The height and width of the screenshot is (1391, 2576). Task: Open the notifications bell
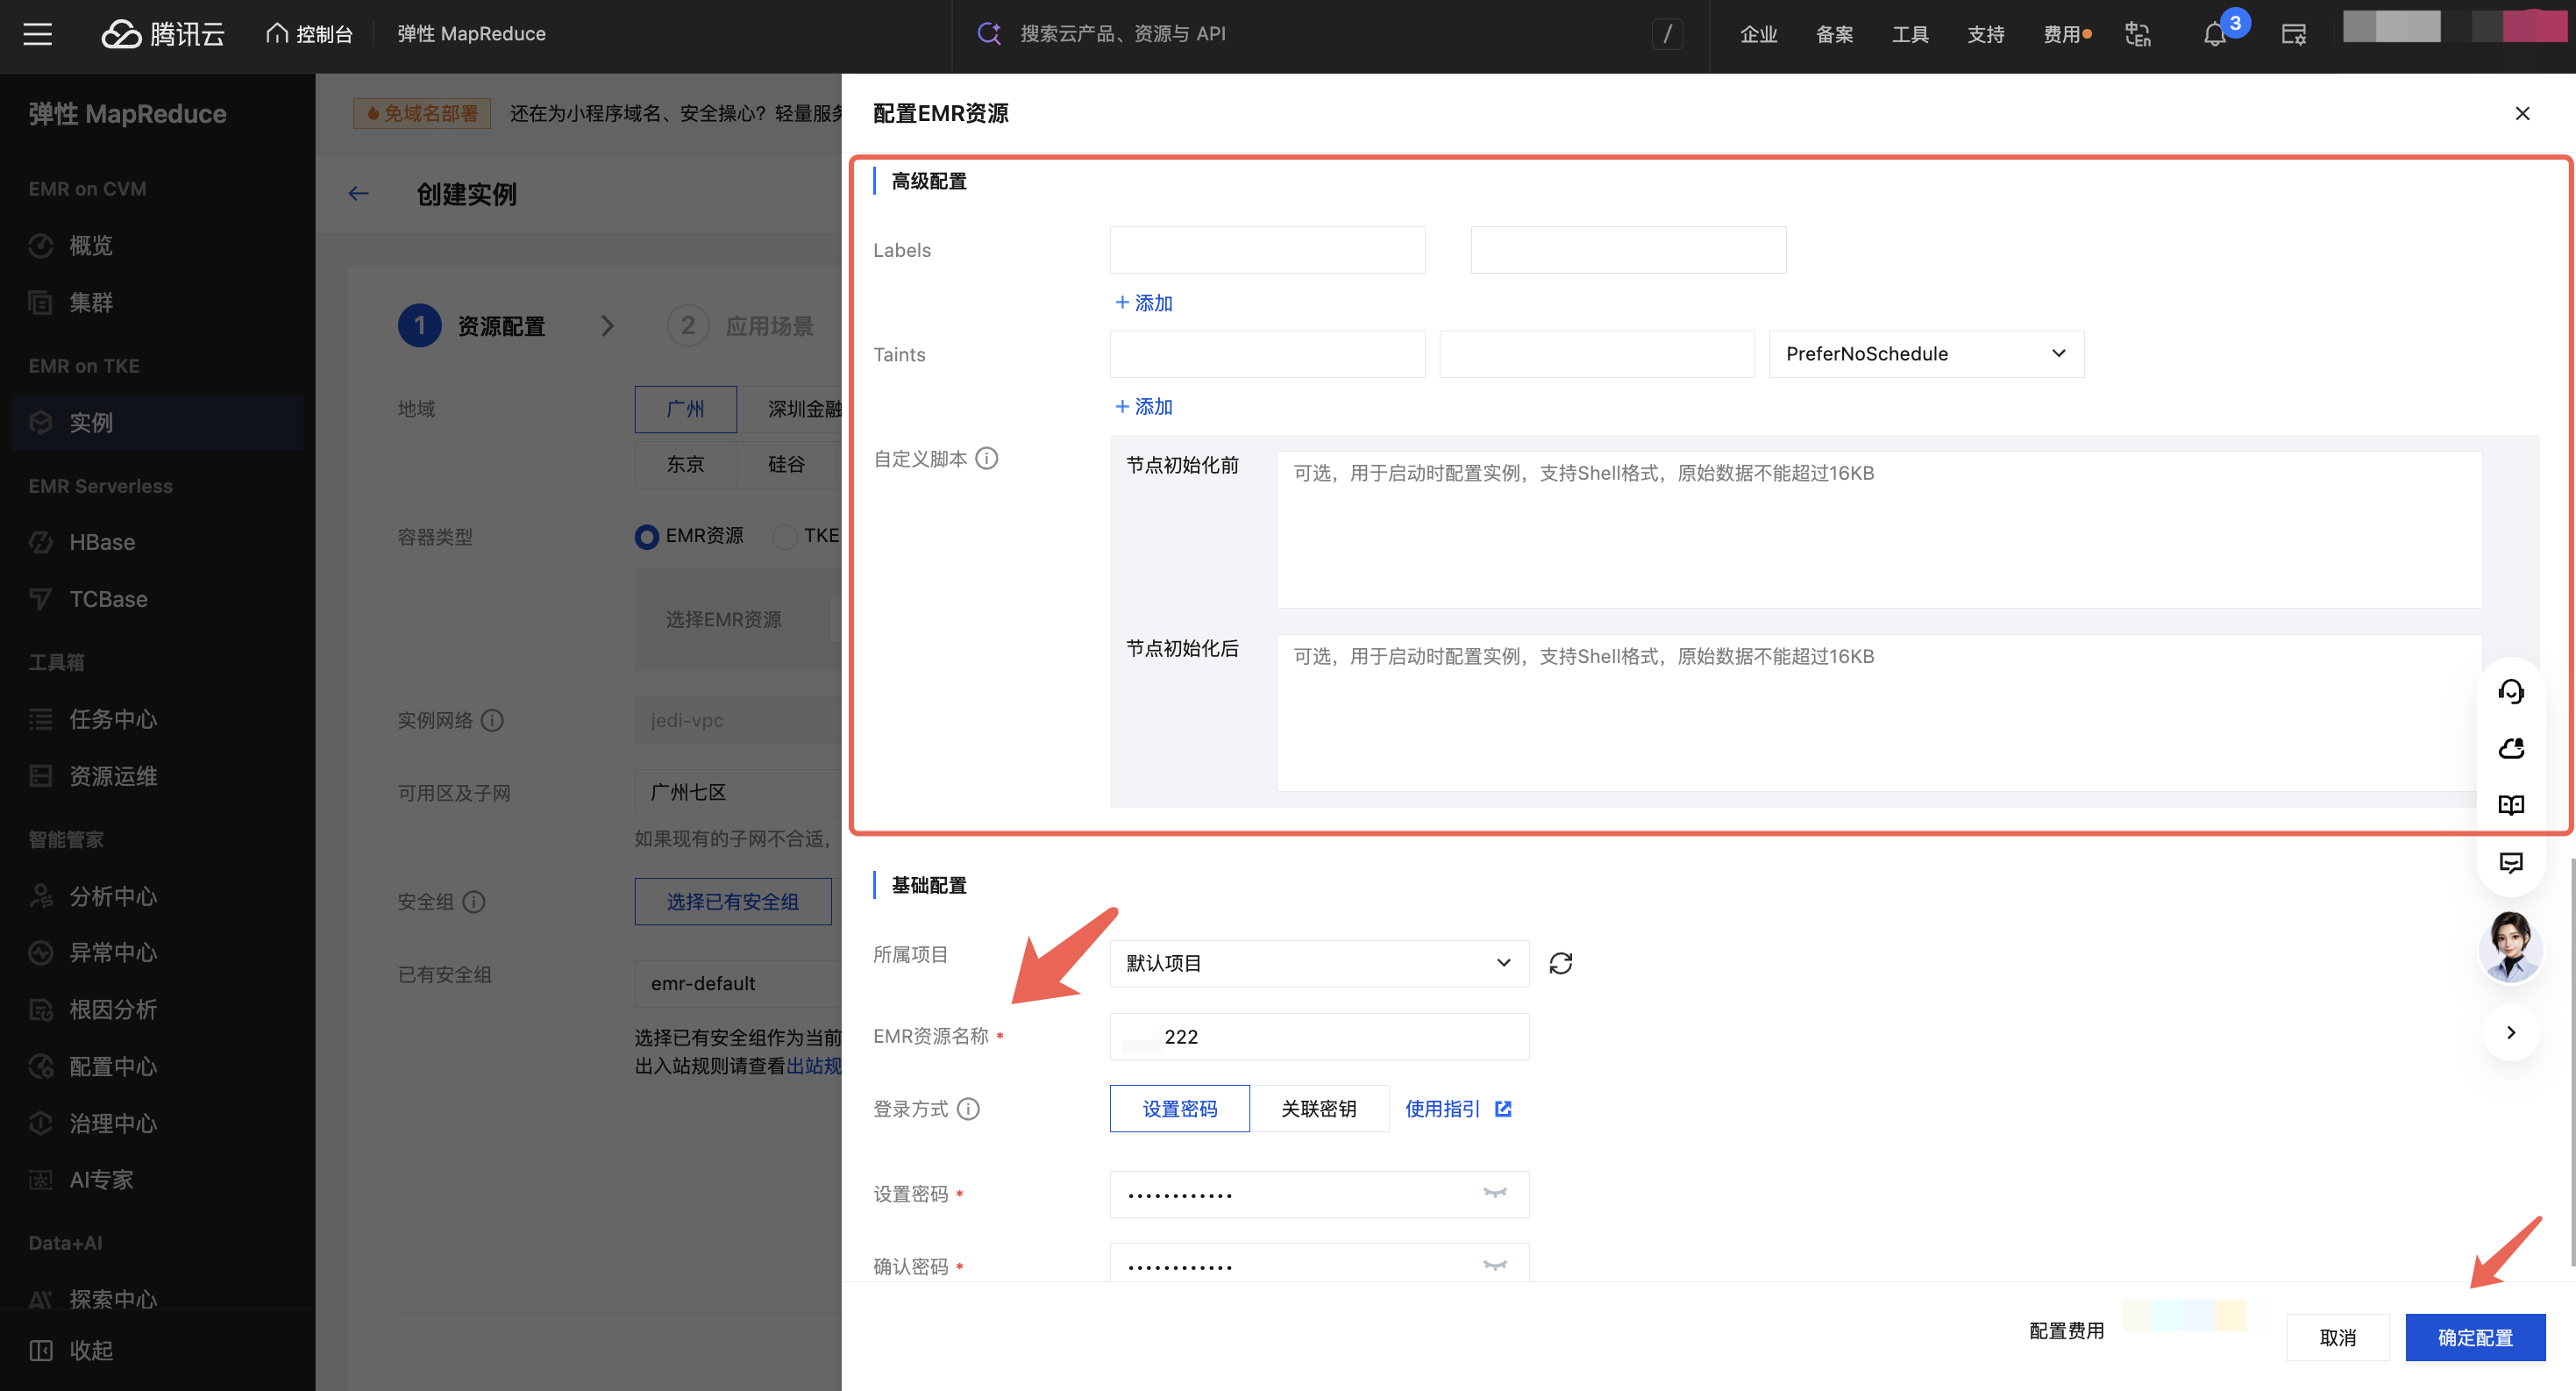[x=2215, y=34]
